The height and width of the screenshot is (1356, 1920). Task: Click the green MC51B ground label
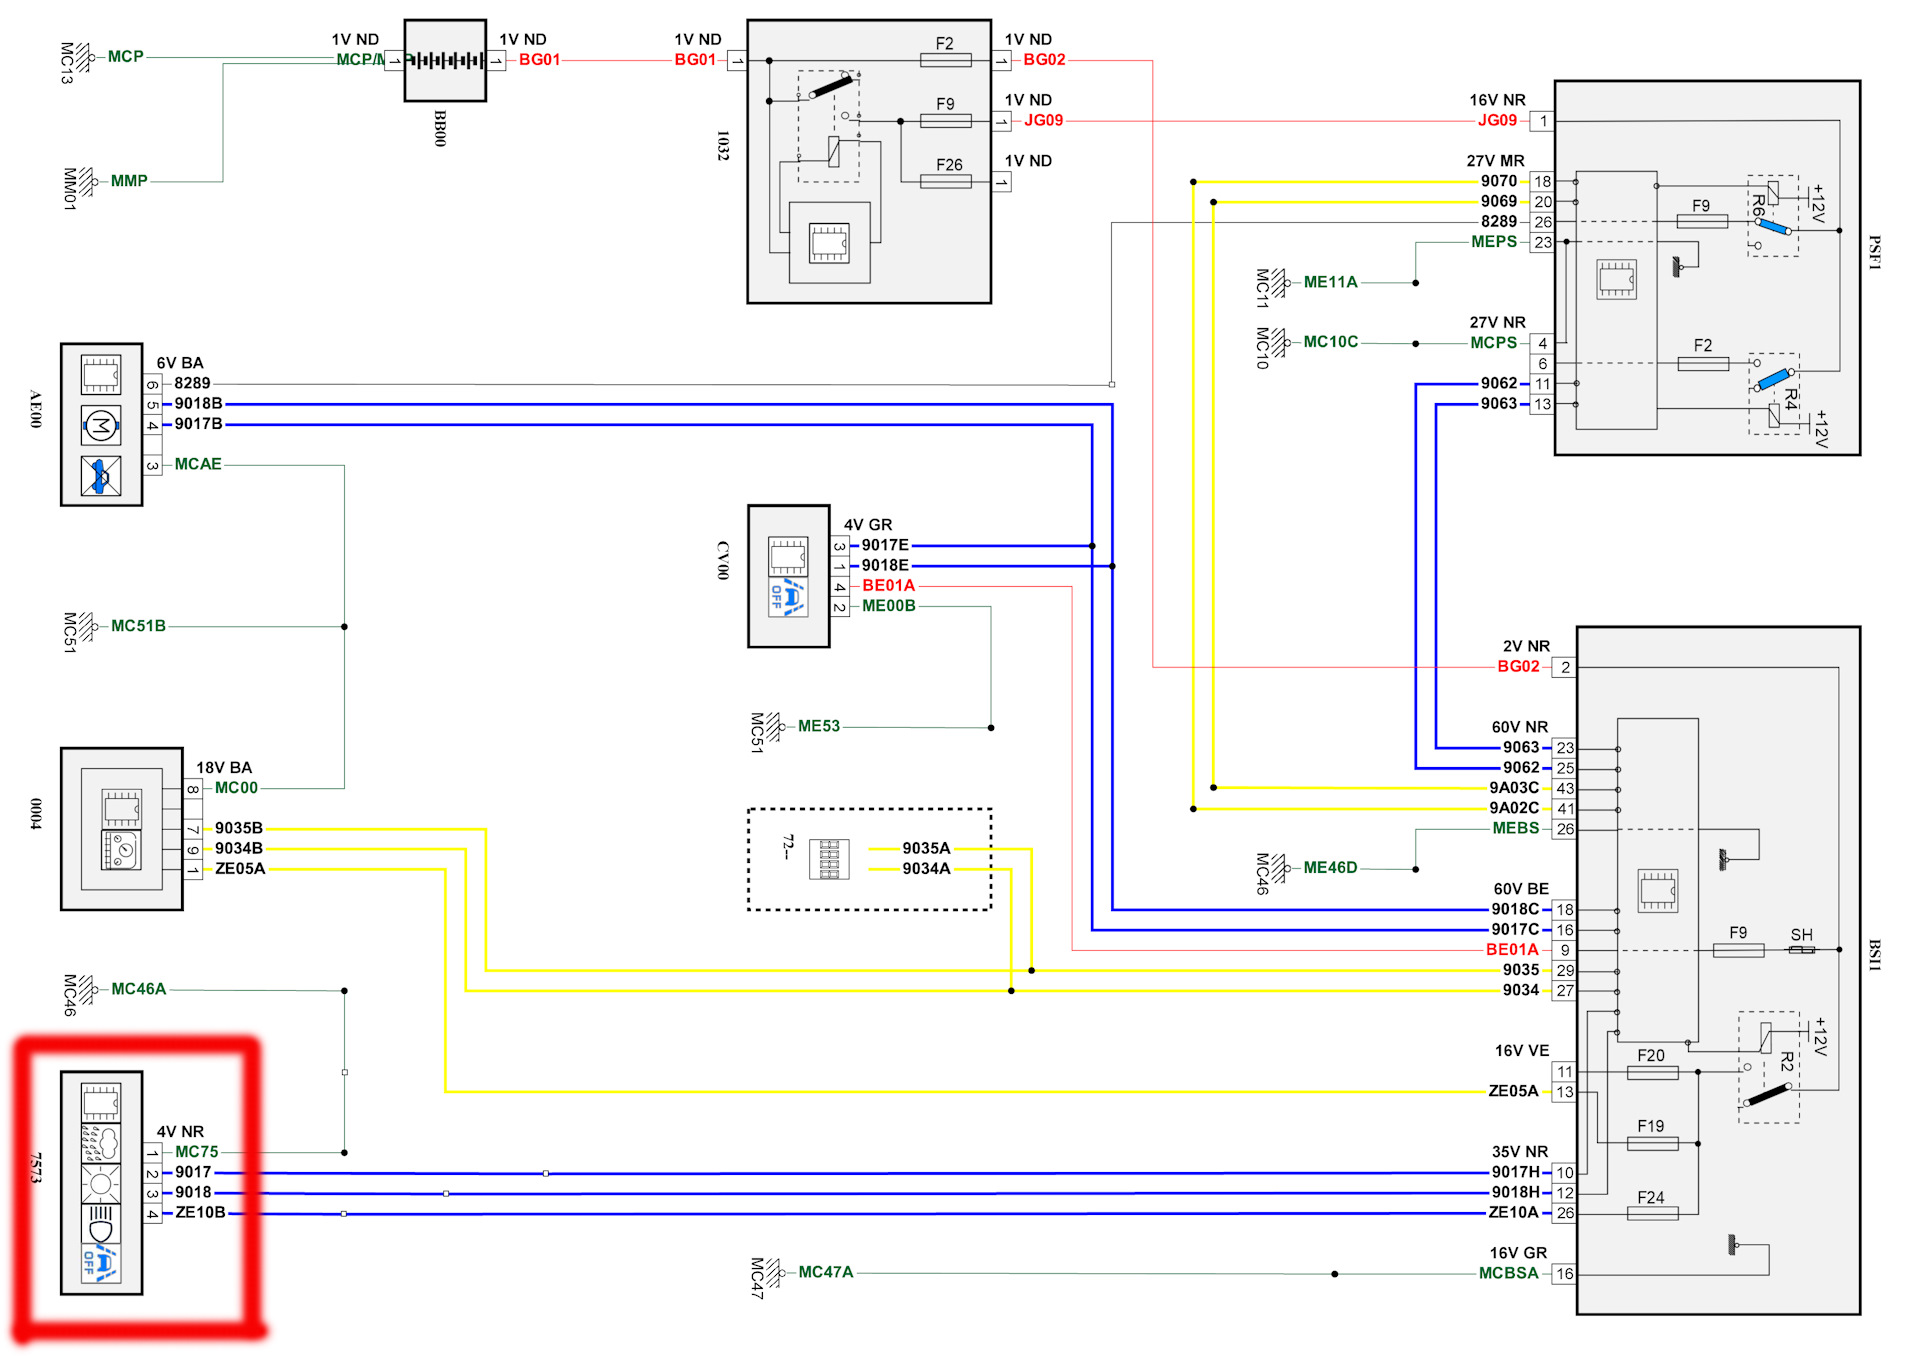[x=138, y=626]
